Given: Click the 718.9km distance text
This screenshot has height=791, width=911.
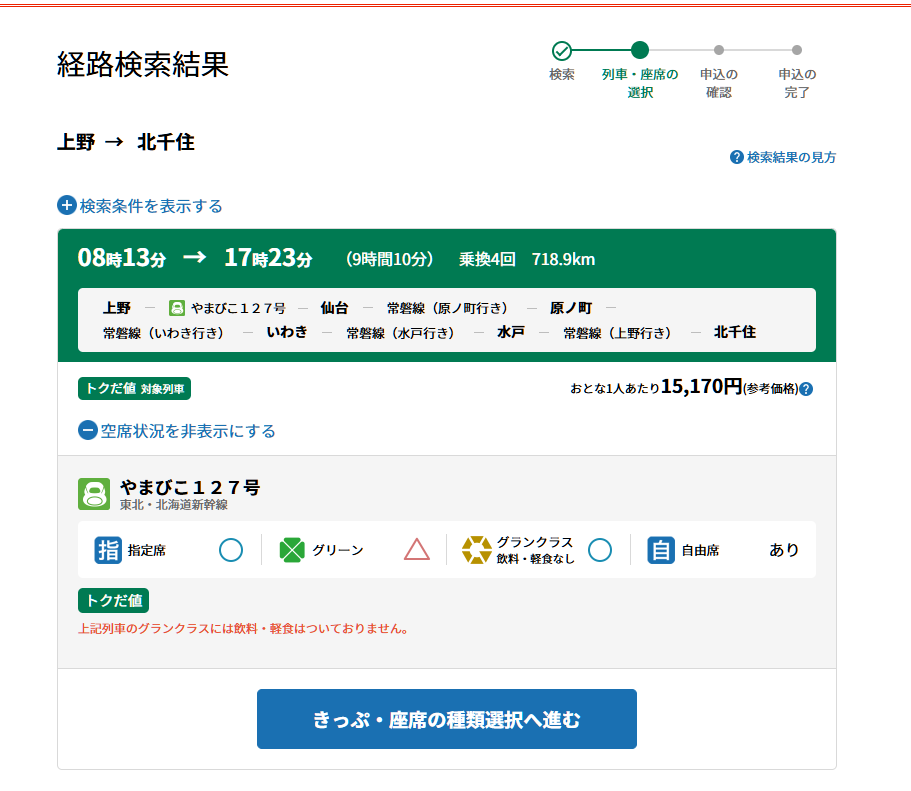Looking at the screenshot, I should (x=564, y=259).
